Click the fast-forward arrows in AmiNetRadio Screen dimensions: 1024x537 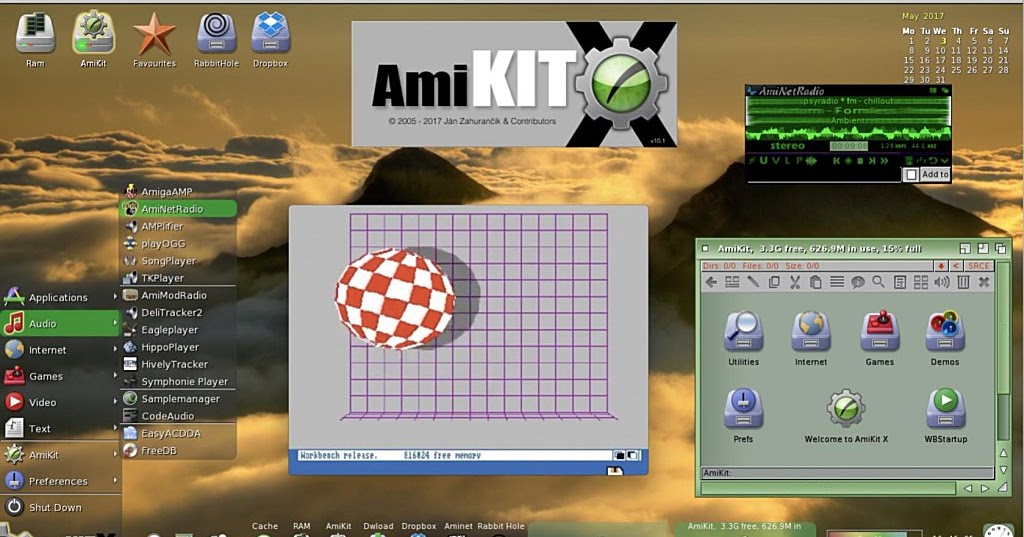coord(884,161)
